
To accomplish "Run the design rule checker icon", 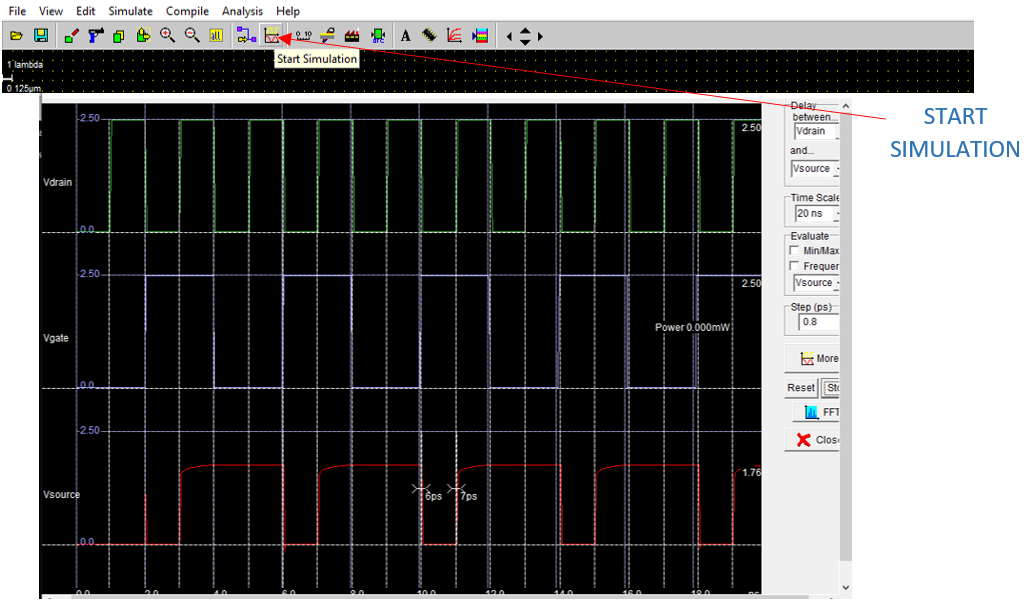I will pyautogui.click(x=377, y=36).
